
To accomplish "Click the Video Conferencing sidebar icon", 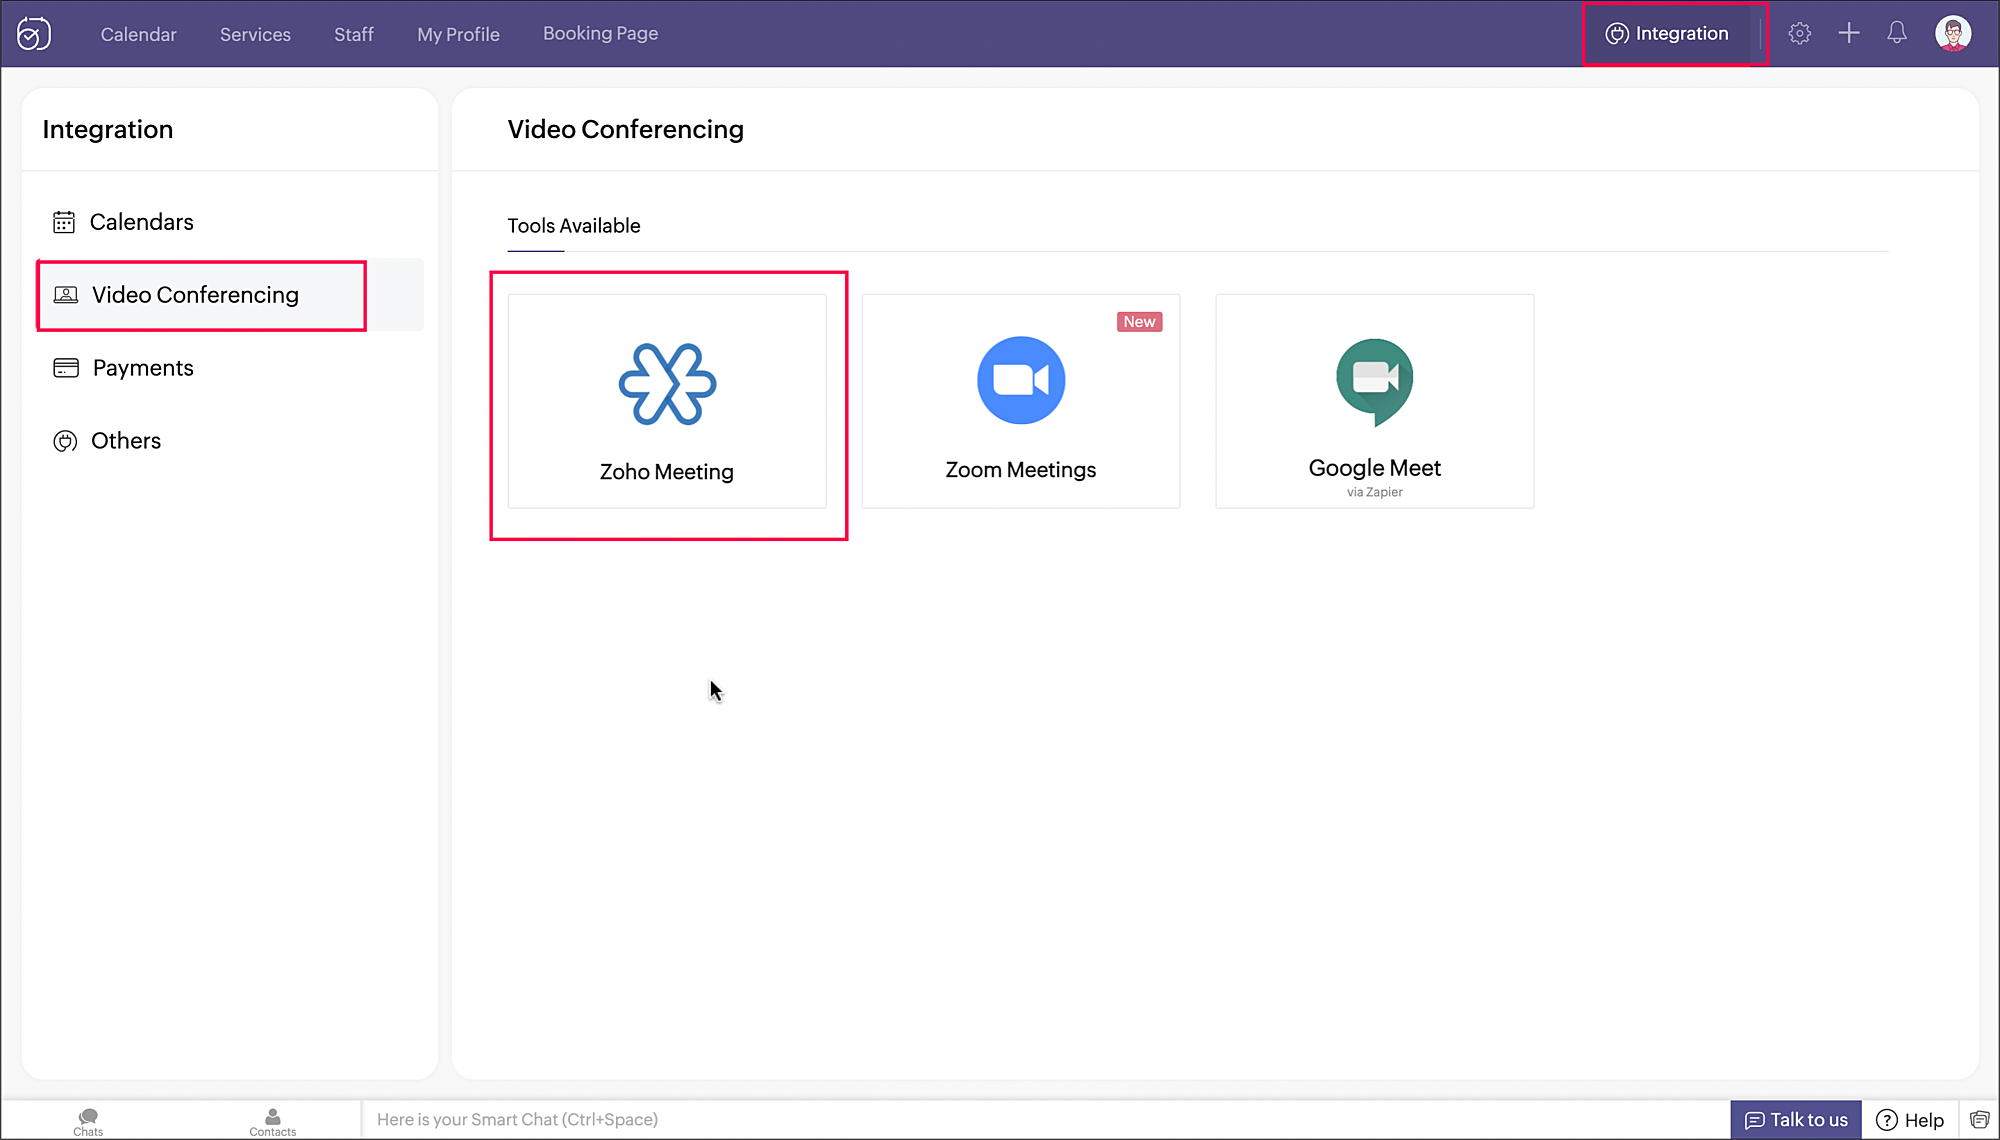I will [66, 295].
